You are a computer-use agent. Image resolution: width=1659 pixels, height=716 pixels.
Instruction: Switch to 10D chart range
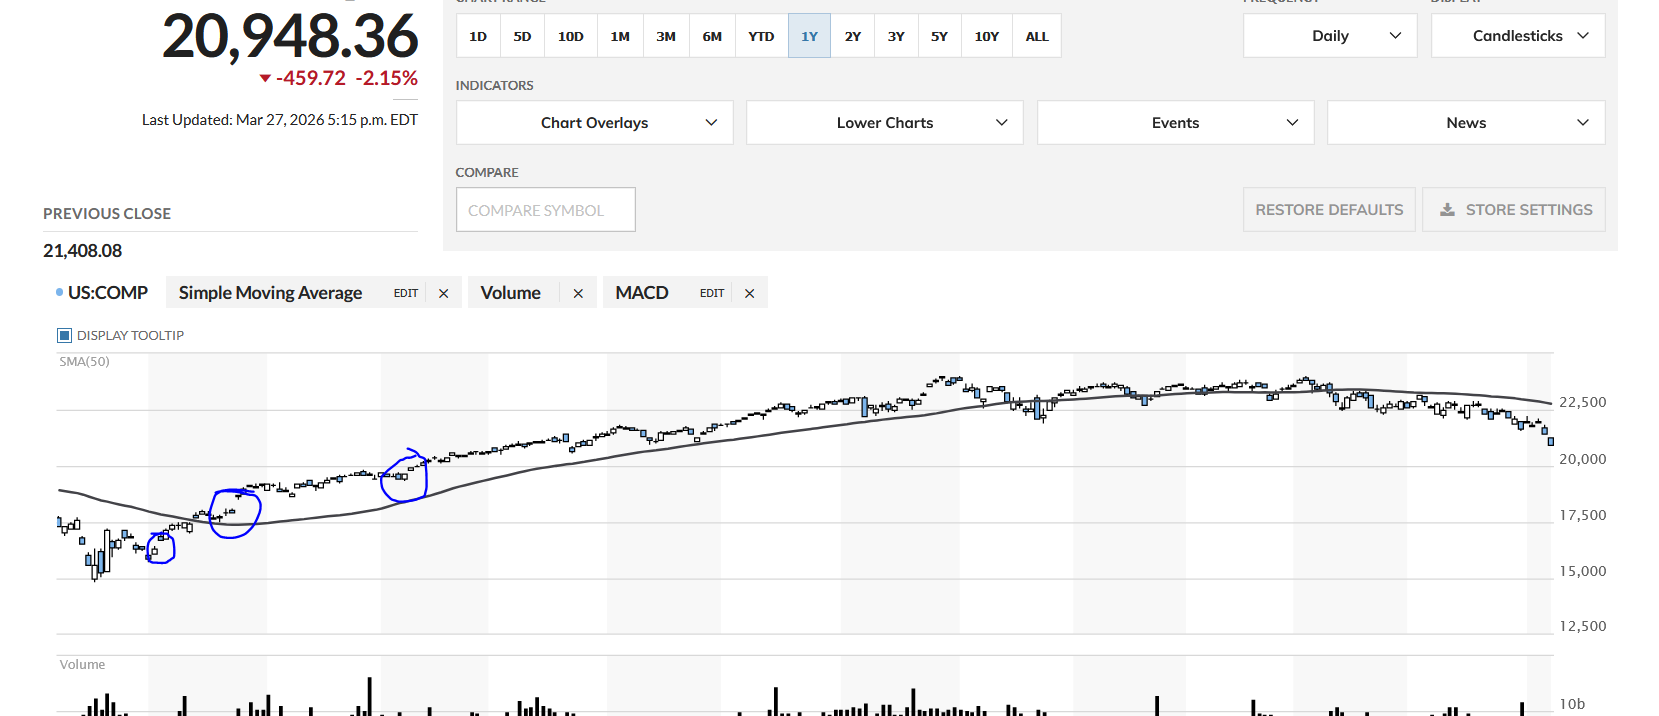571,36
